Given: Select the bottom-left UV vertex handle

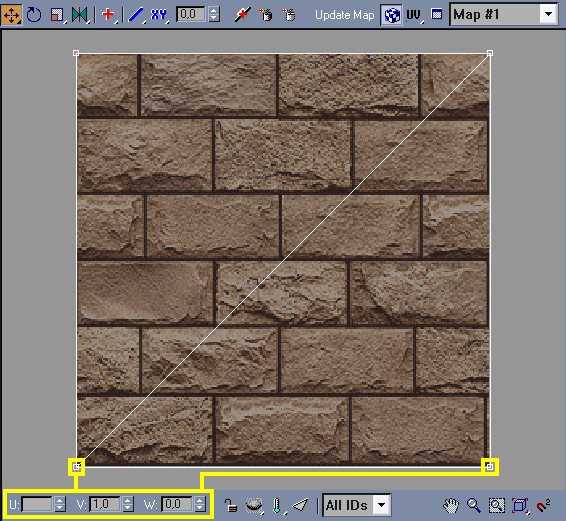Looking at the screenshot, I should [76, 467].
